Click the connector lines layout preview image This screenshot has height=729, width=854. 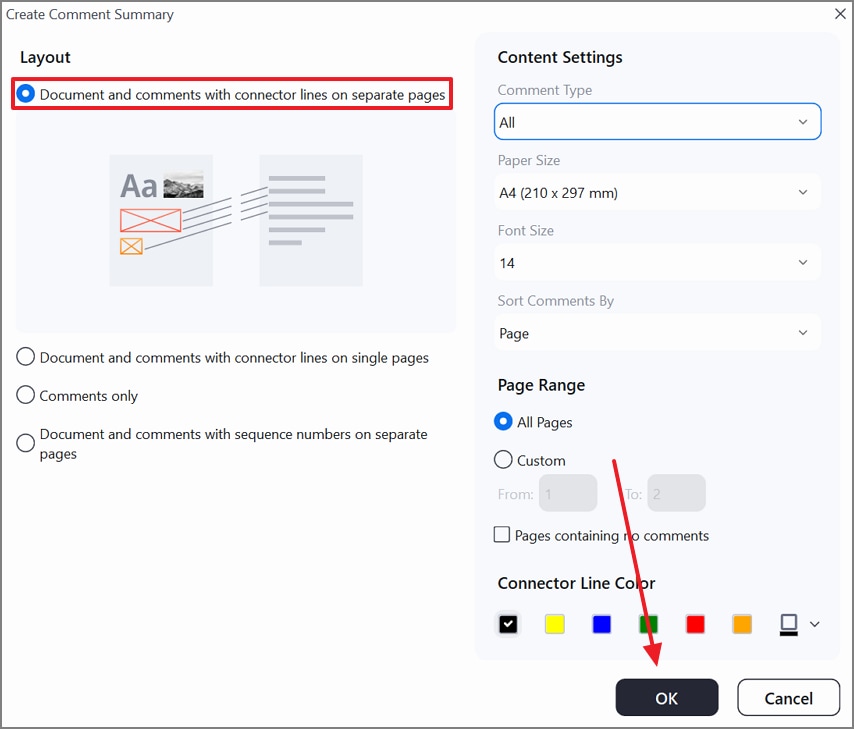pyautogui.click(x=235, y=220)
